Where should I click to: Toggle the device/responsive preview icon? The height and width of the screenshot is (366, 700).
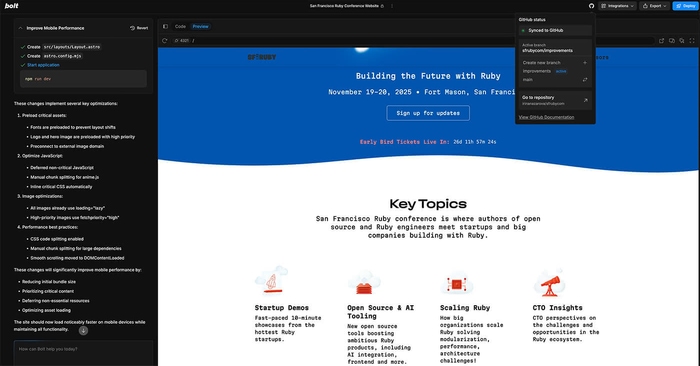671,41
